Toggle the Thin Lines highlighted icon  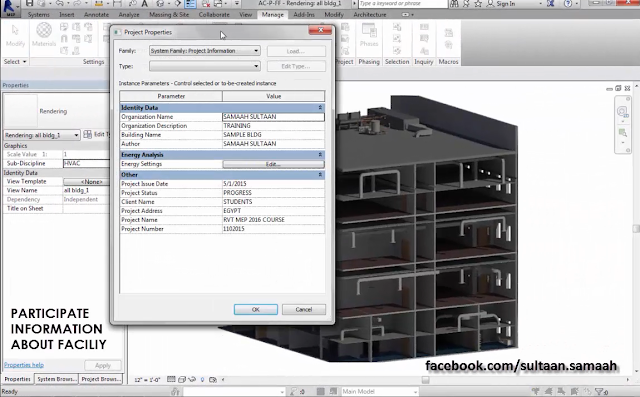coord(190,4)
